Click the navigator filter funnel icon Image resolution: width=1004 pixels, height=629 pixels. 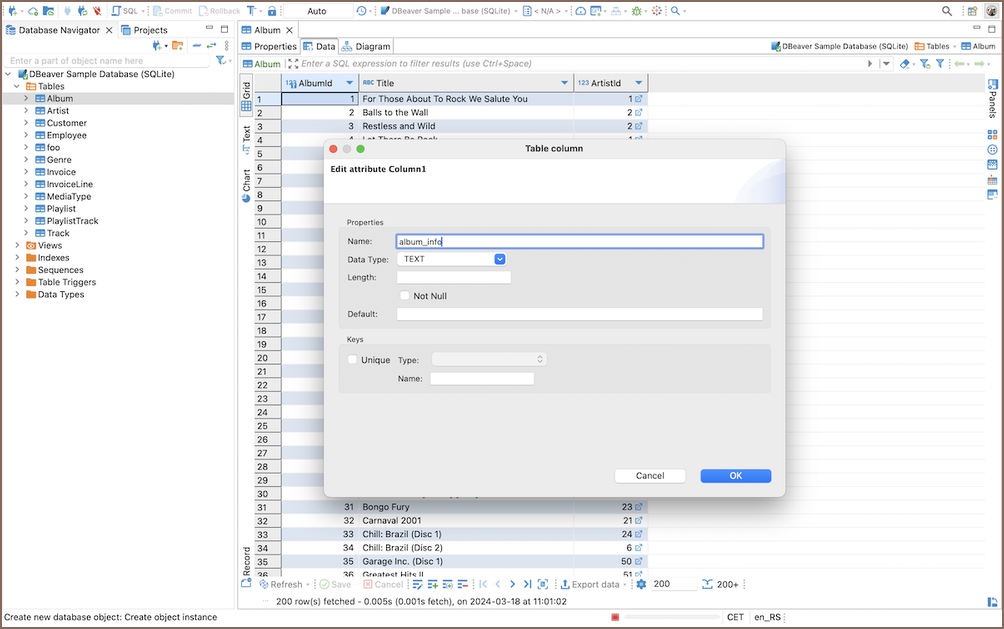[220, 61]
